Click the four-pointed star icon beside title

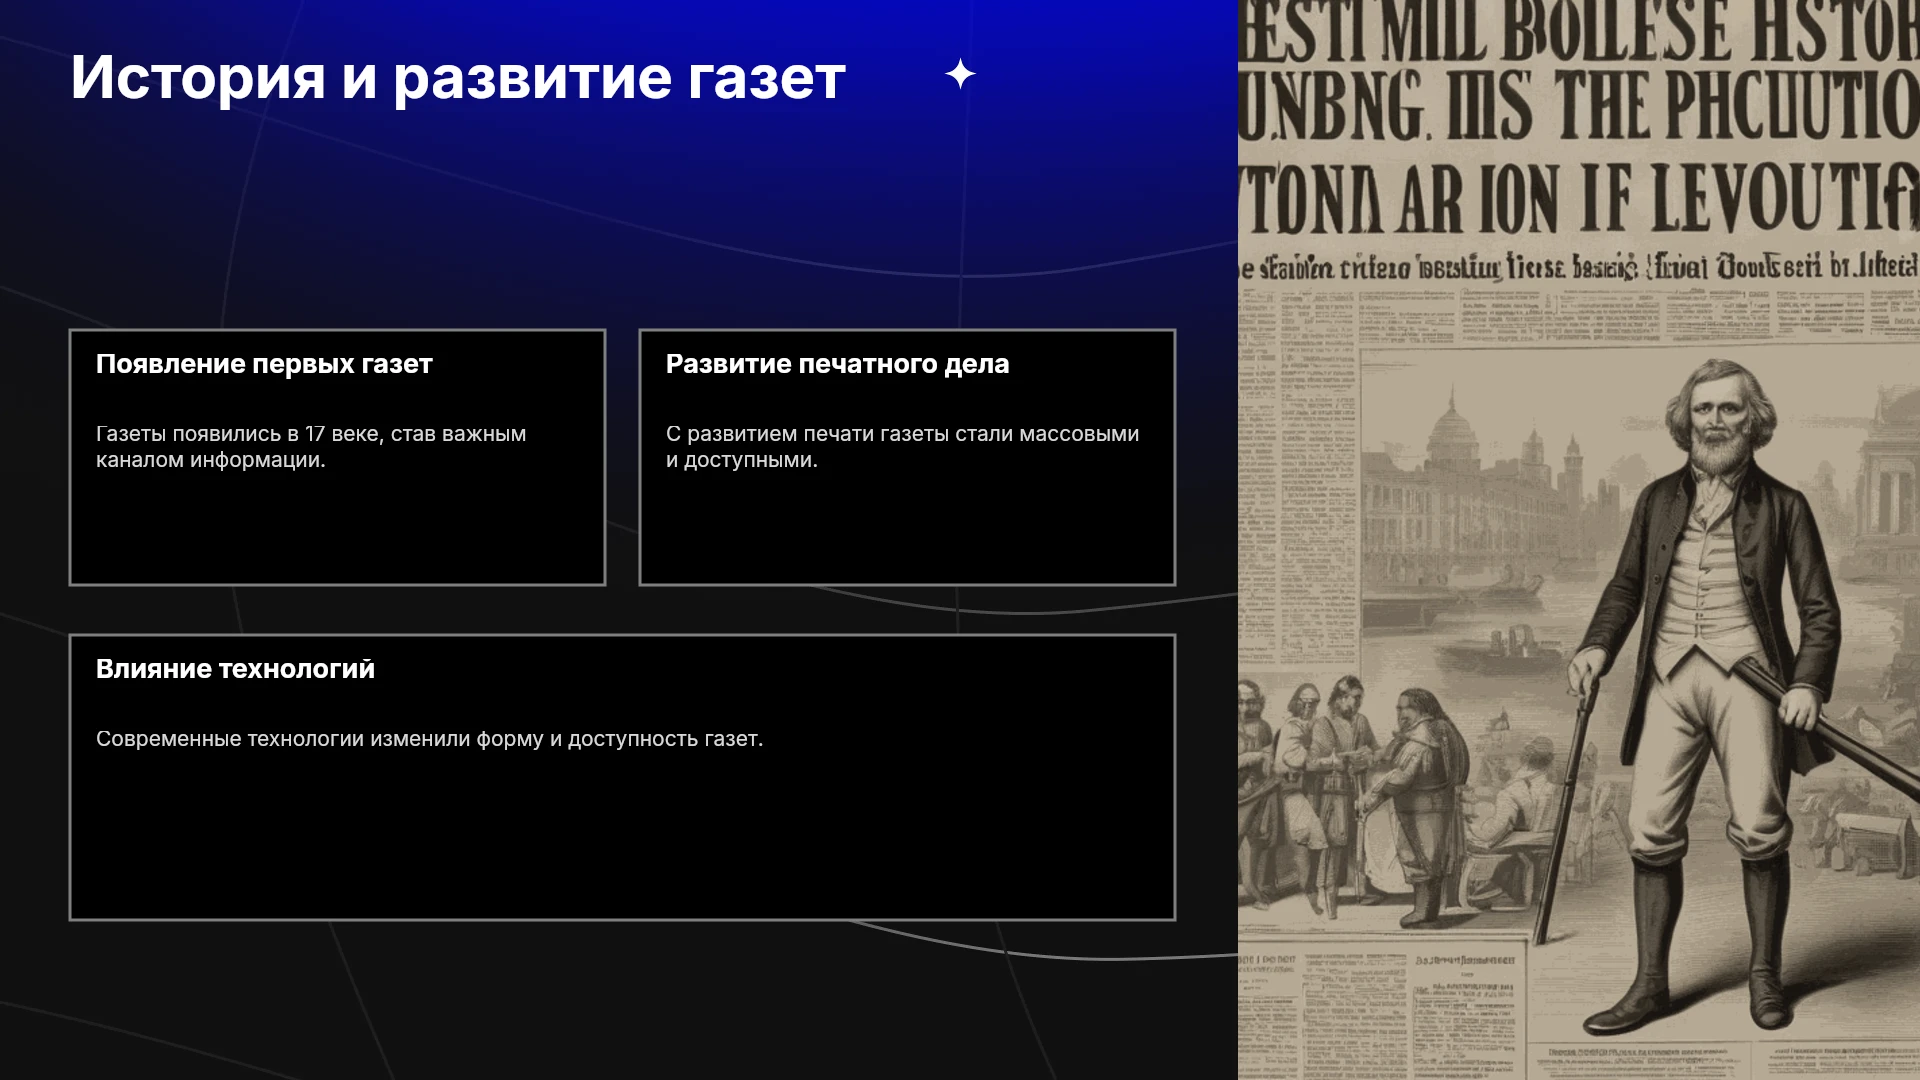point(960,74)
